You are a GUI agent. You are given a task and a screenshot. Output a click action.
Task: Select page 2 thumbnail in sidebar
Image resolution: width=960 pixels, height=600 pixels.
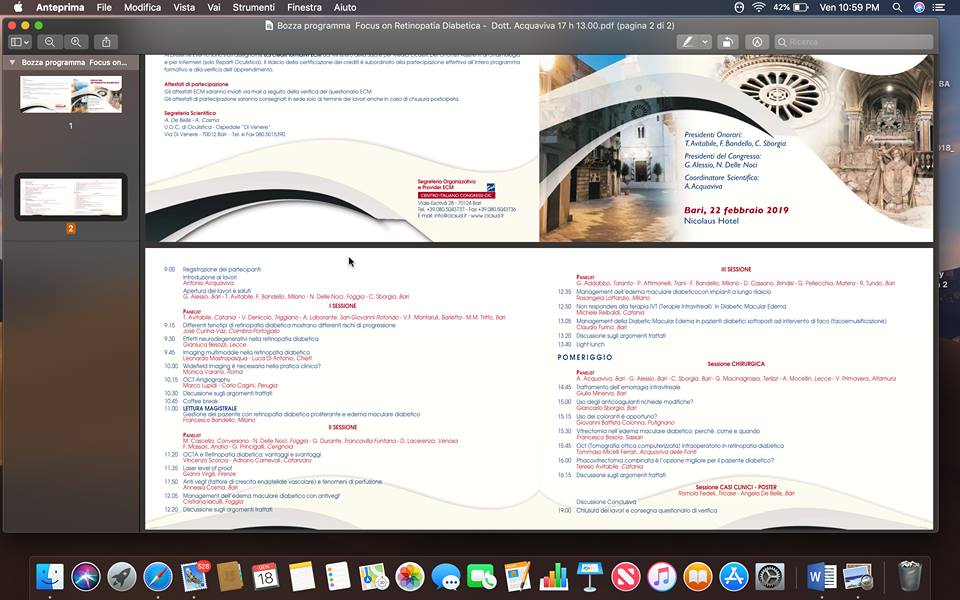coord(71,197)
